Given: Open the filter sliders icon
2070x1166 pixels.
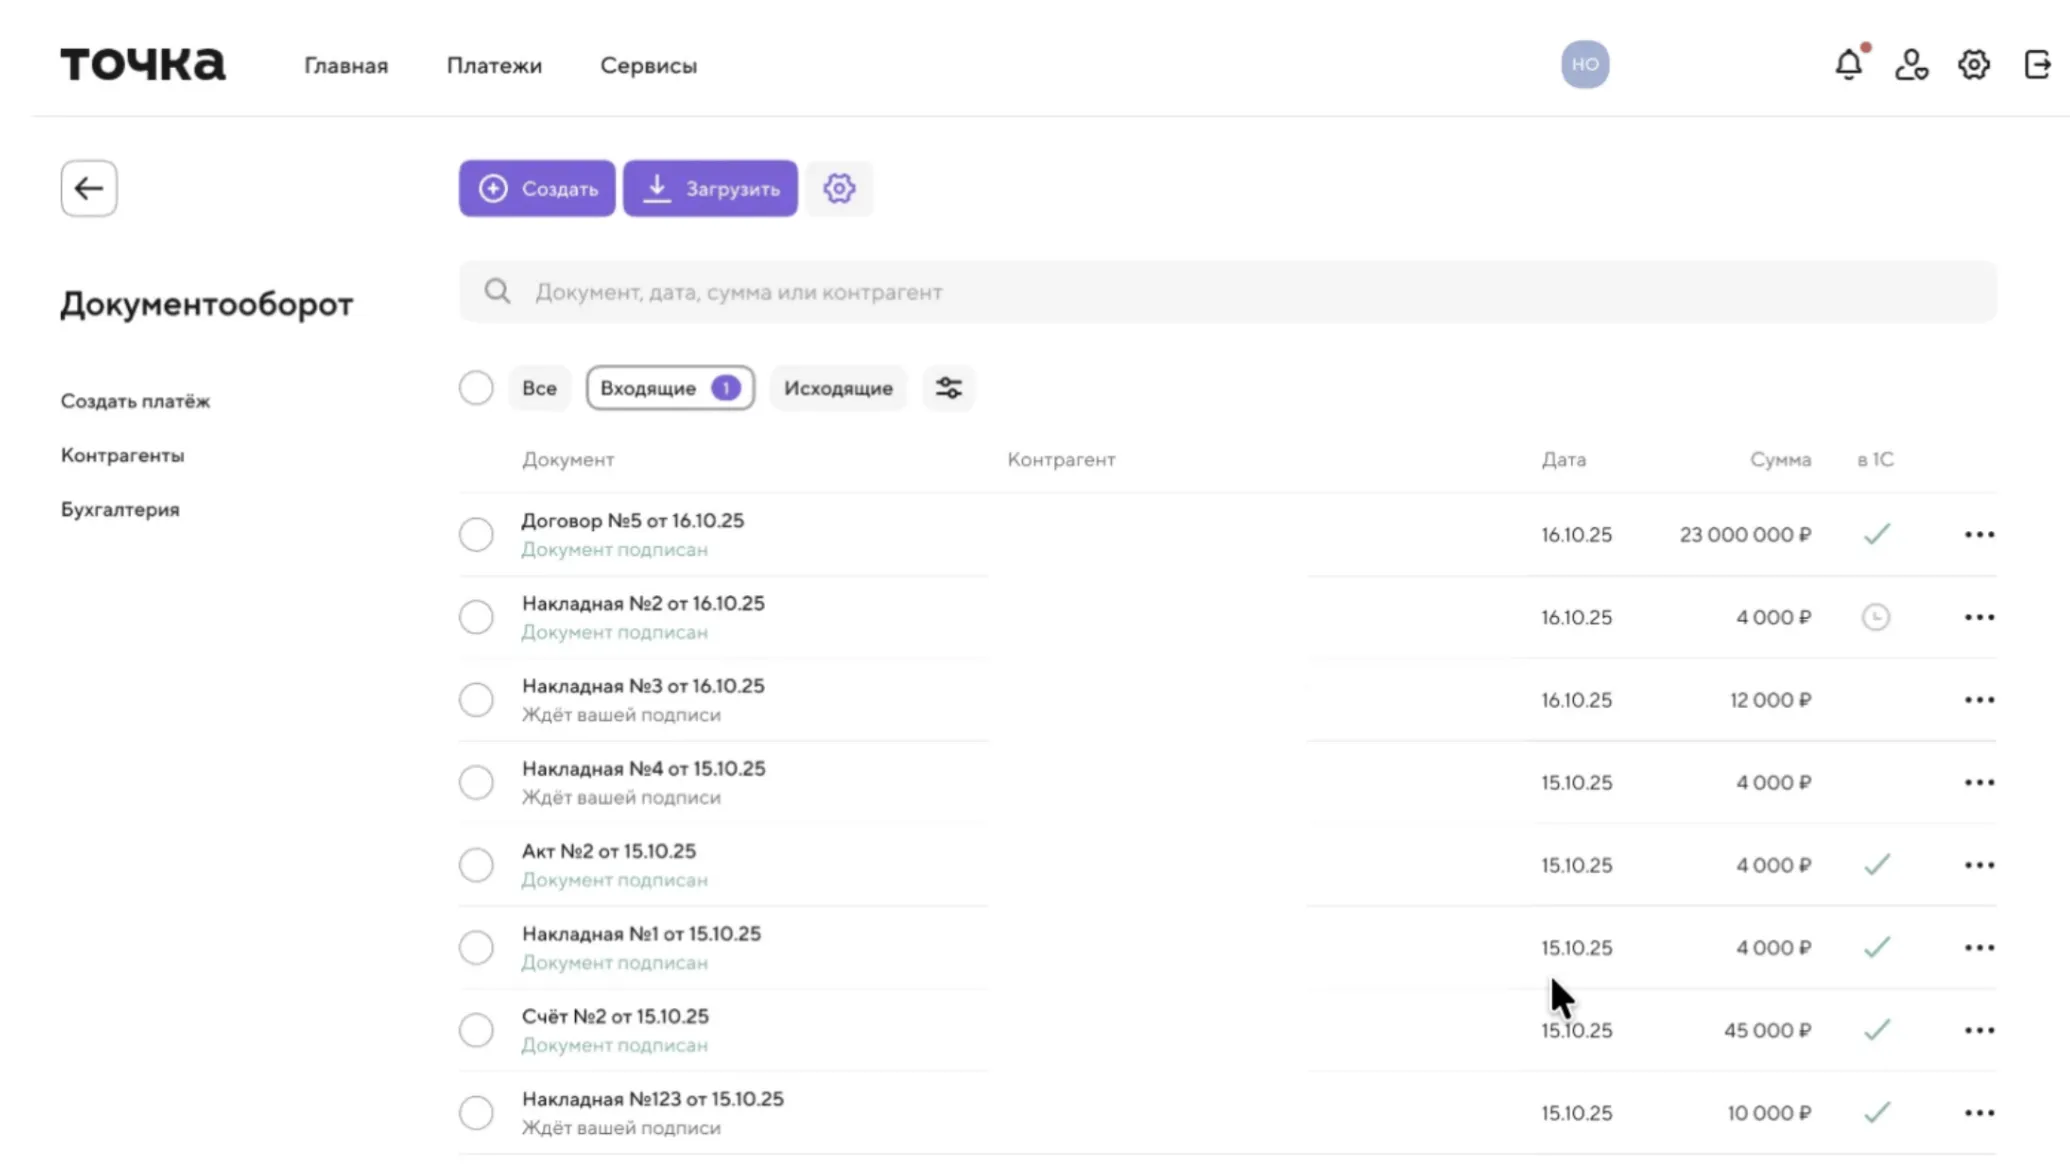Looking at the screenshot, I should click(948, 388).
